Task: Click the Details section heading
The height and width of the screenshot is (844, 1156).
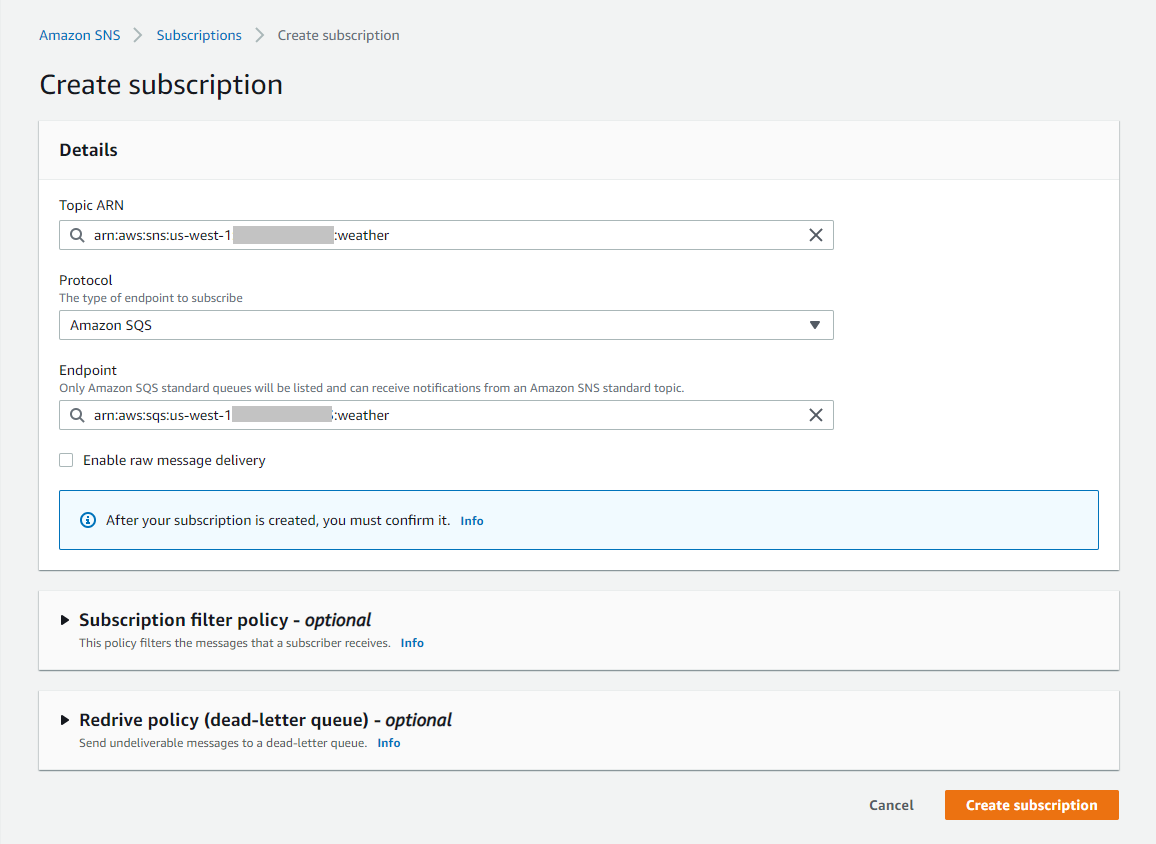Action: click(88, 150)
